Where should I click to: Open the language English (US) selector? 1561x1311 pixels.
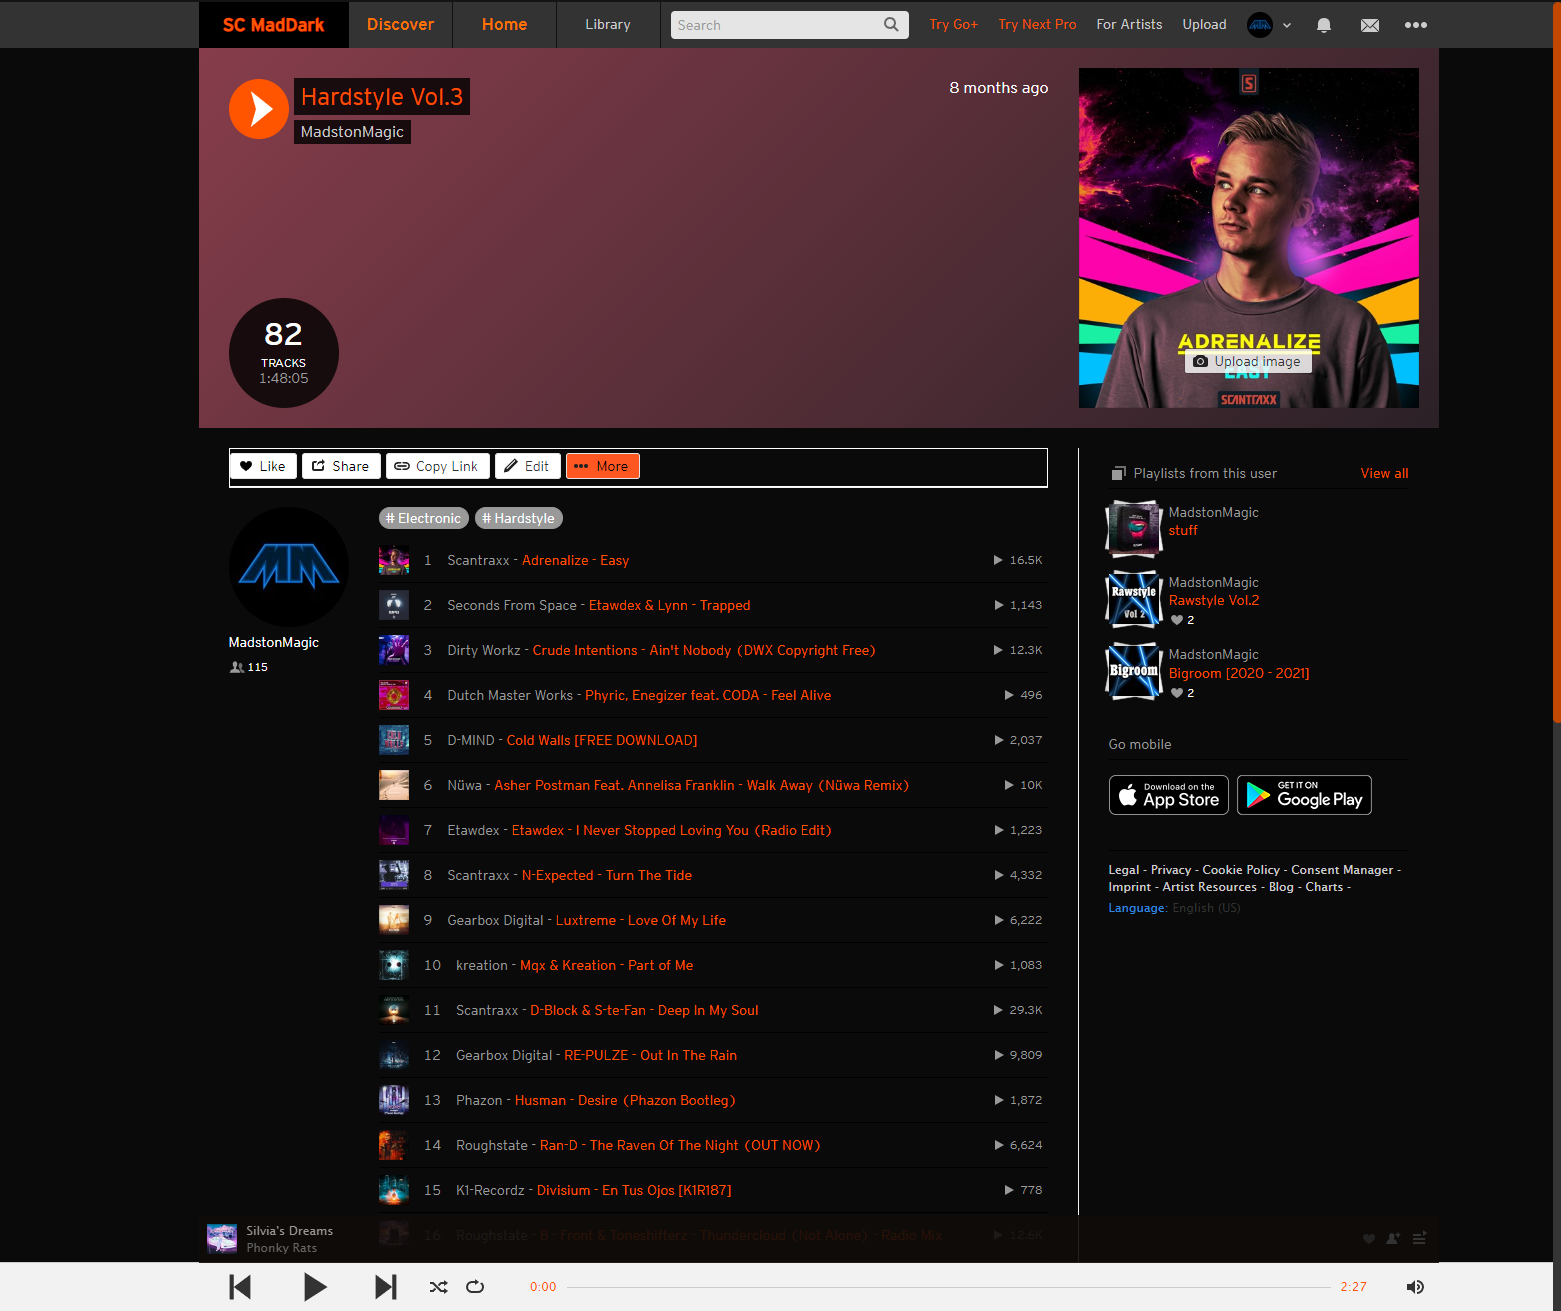point(1206,907)
